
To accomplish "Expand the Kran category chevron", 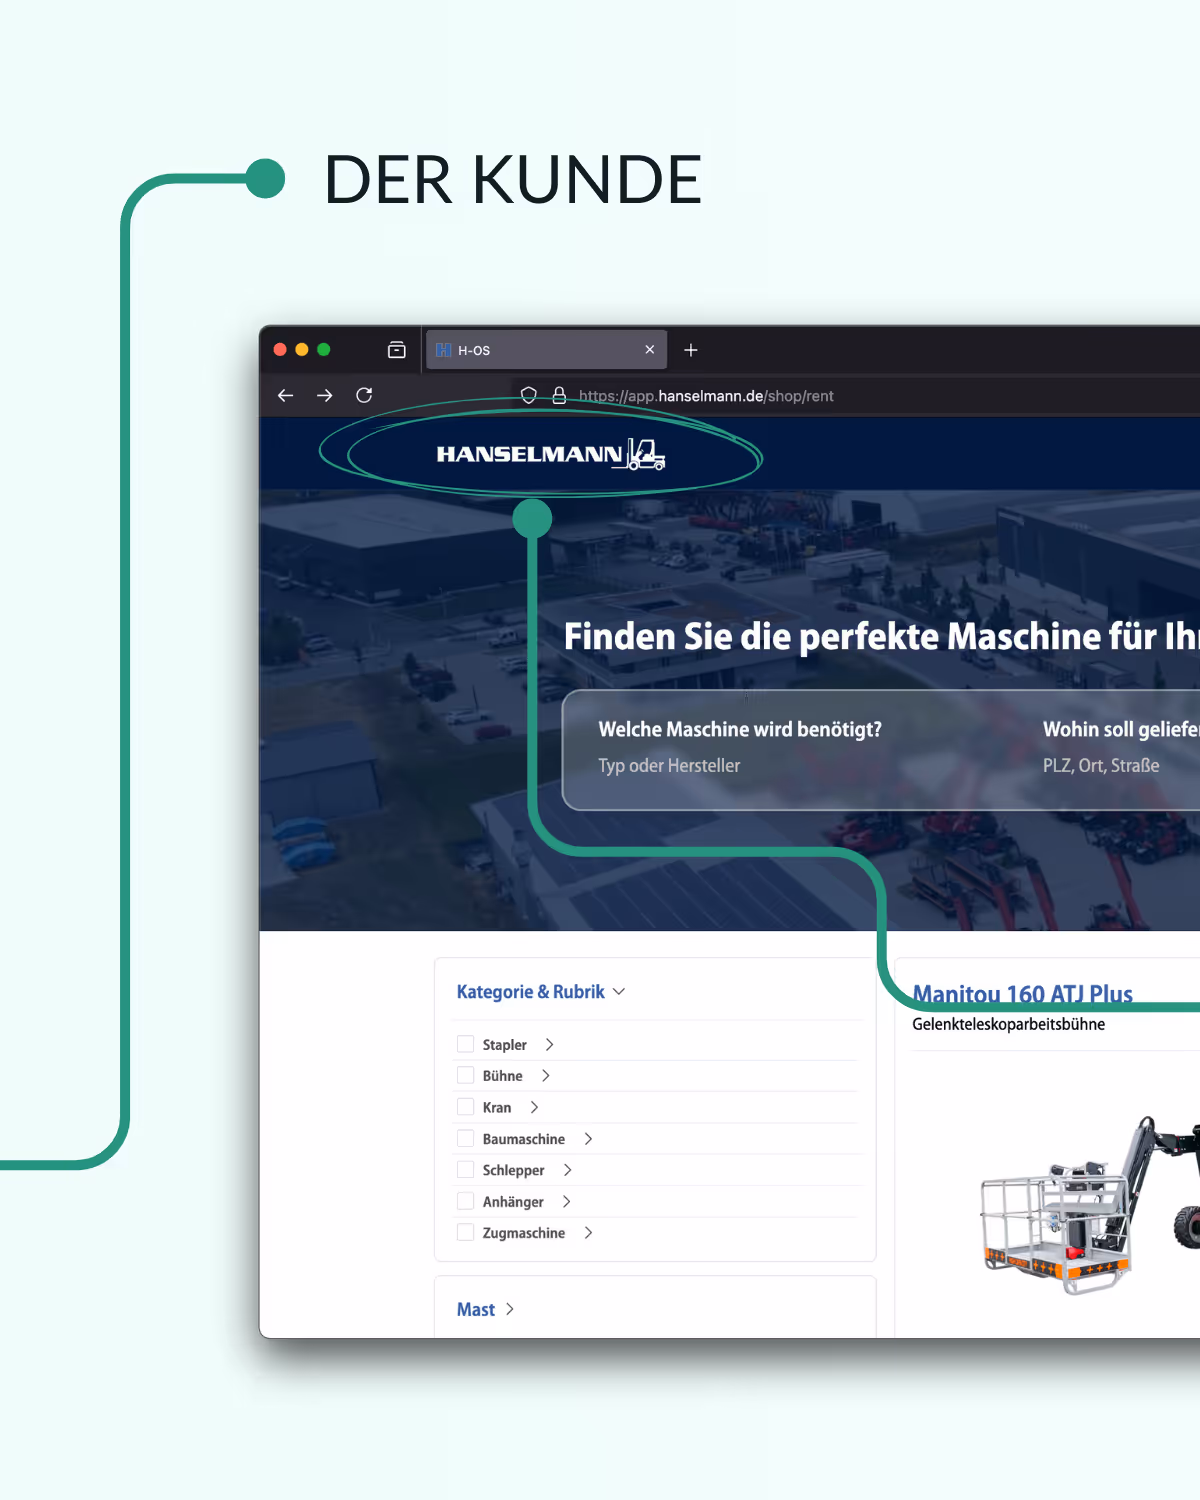I will [x=534, y=1107].
